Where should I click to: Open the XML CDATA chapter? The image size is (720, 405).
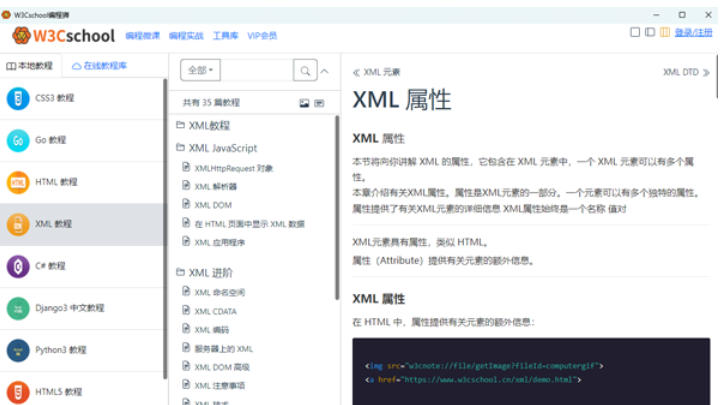tap(215, 311)
